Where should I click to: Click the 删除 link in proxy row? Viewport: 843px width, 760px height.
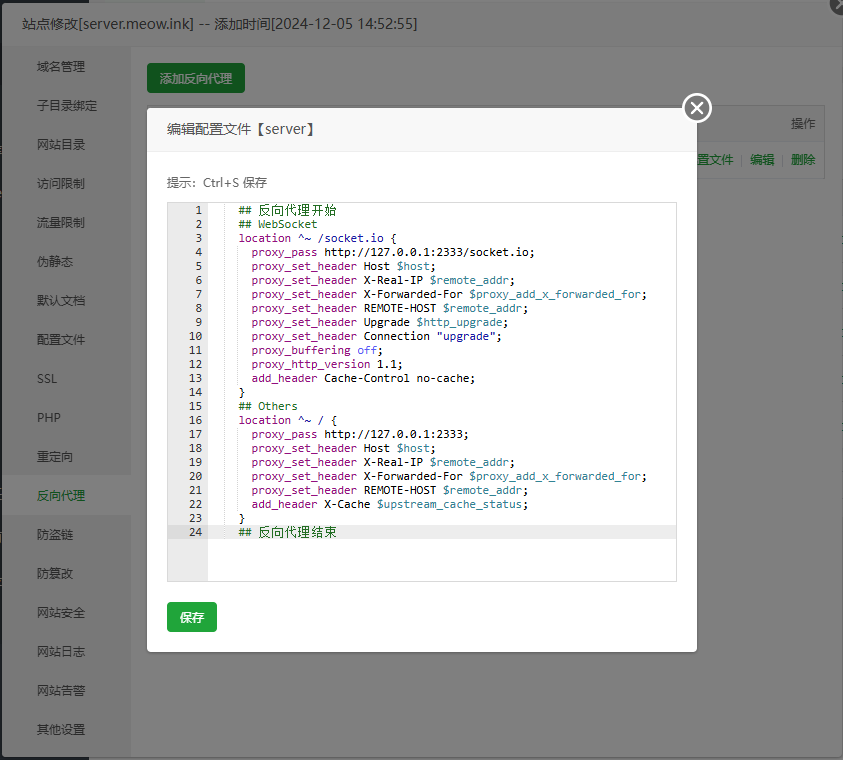tap(803, 160)
